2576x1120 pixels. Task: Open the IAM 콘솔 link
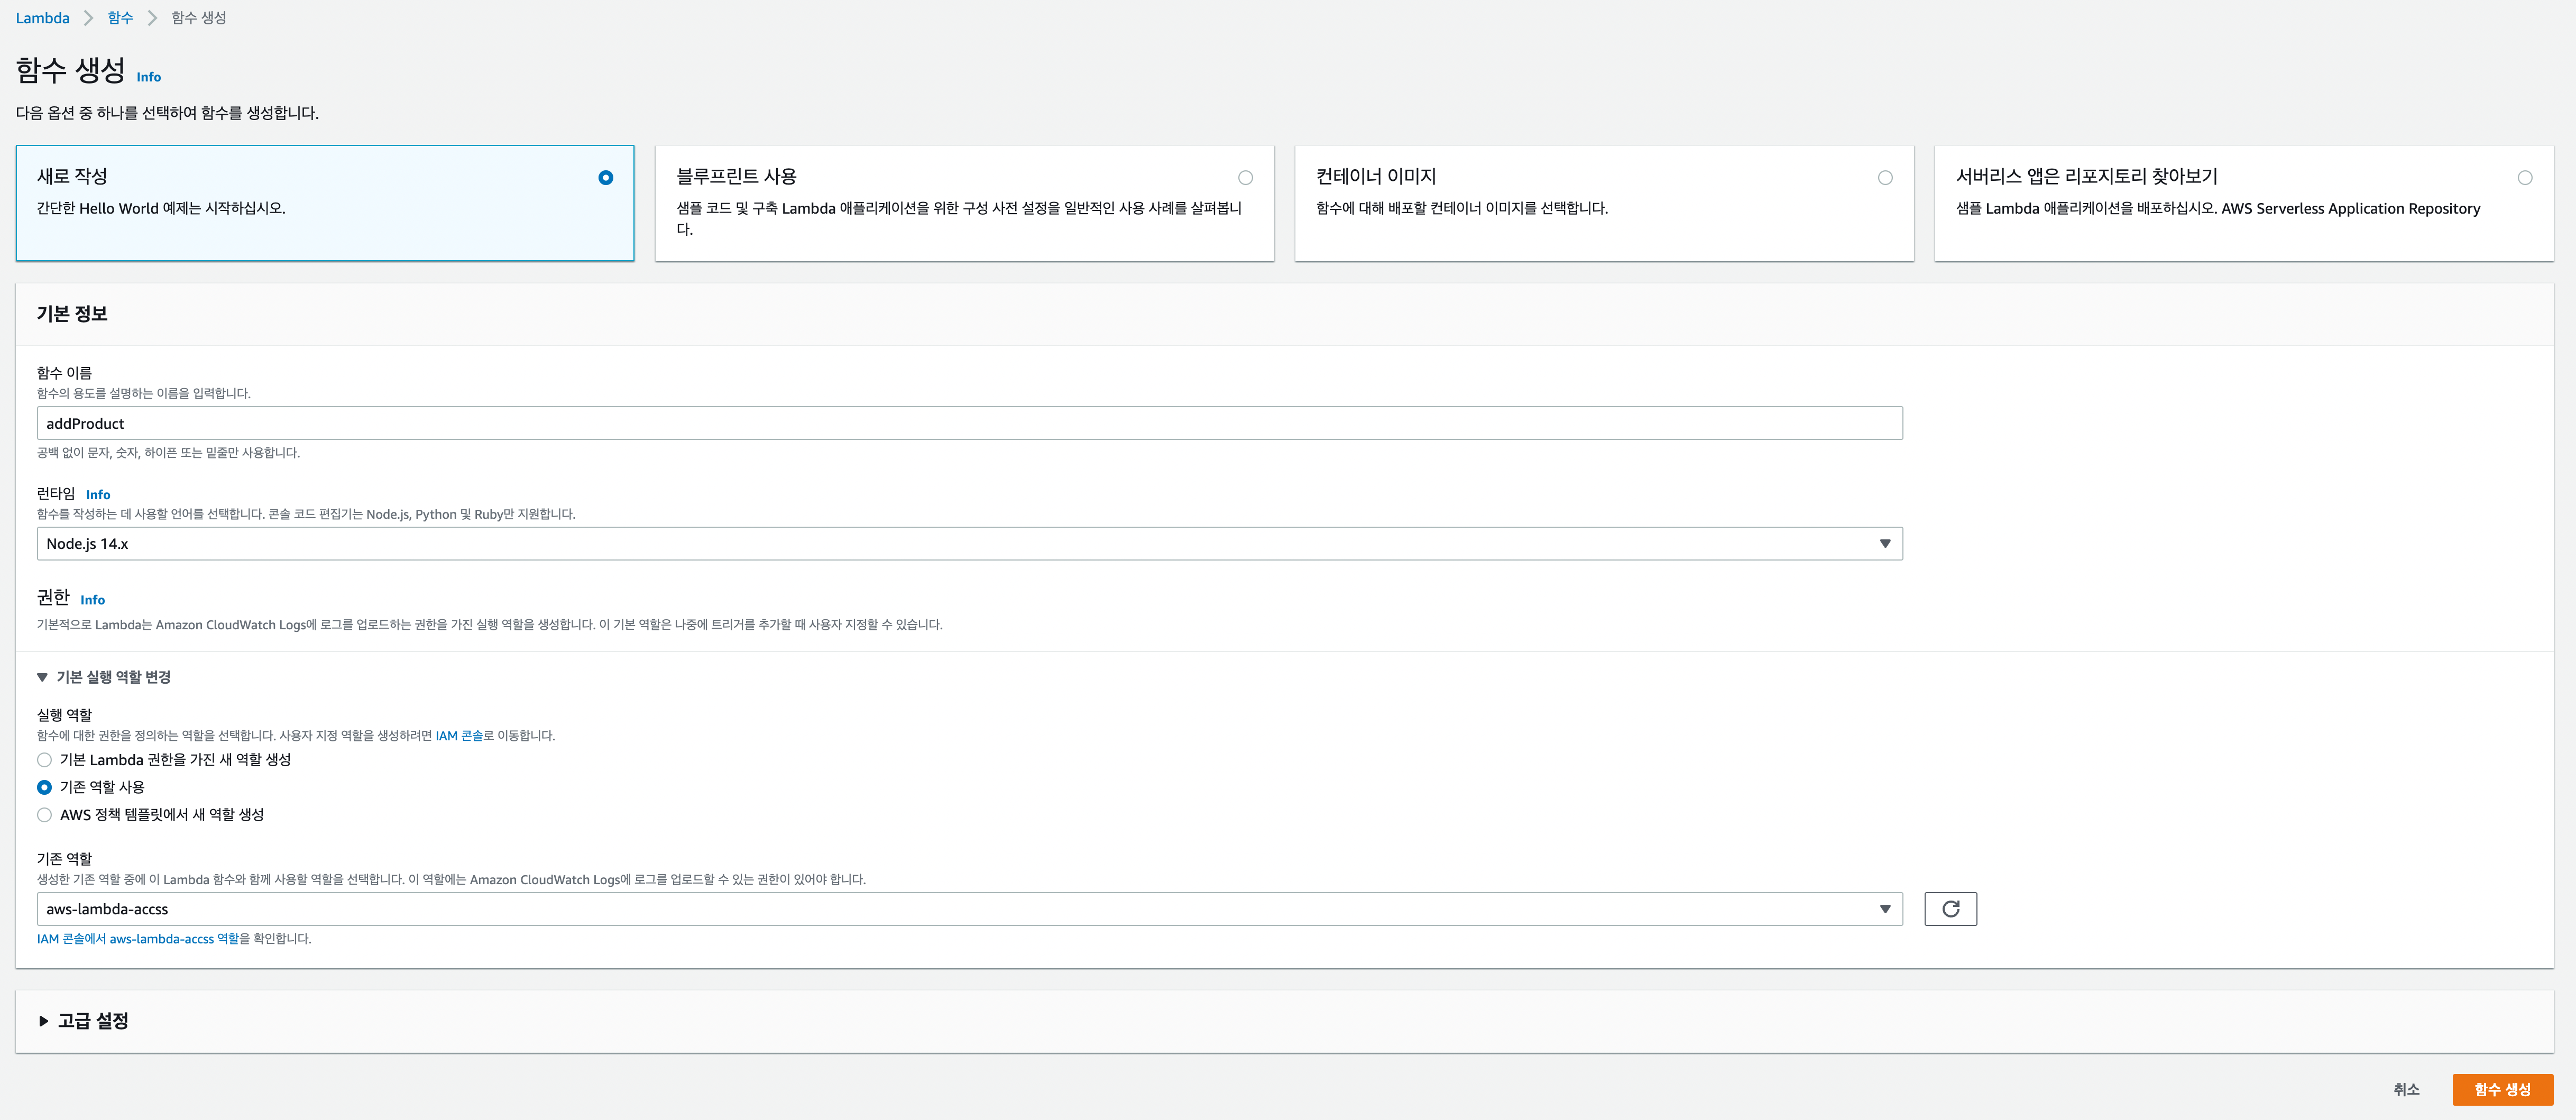tap(458, 736)
